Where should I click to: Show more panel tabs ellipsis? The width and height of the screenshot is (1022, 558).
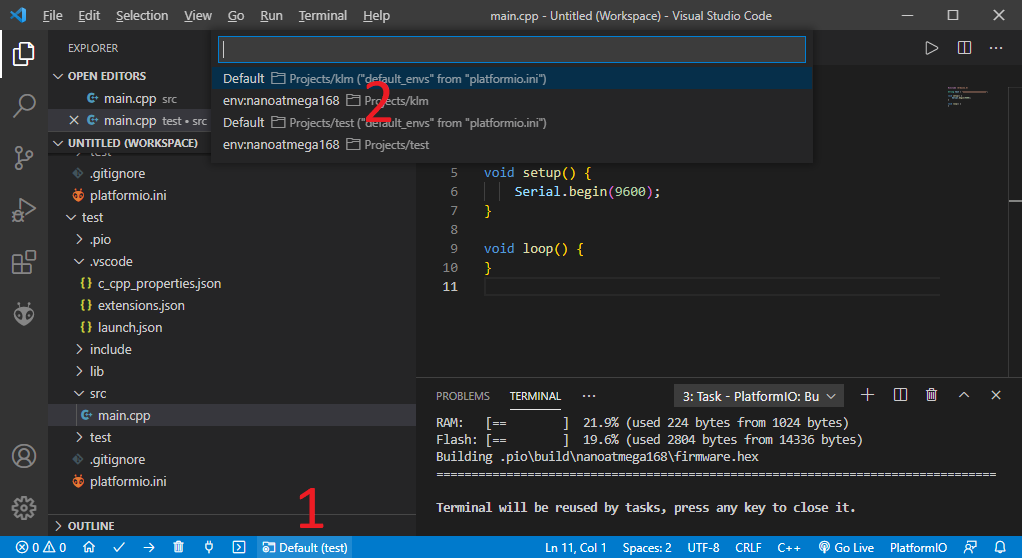(x=589, y=396)
